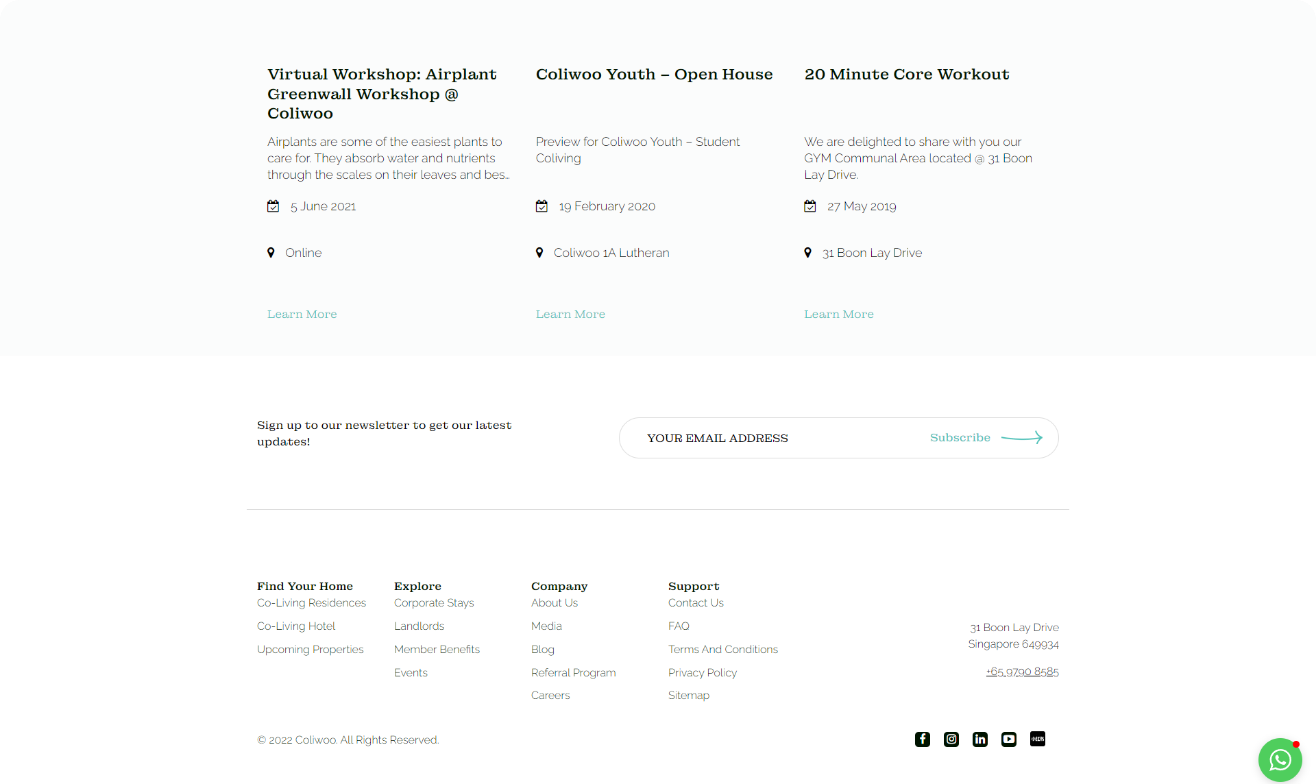Open the About Us link
The image size is (1316, 784).
[x=555, y=603]
